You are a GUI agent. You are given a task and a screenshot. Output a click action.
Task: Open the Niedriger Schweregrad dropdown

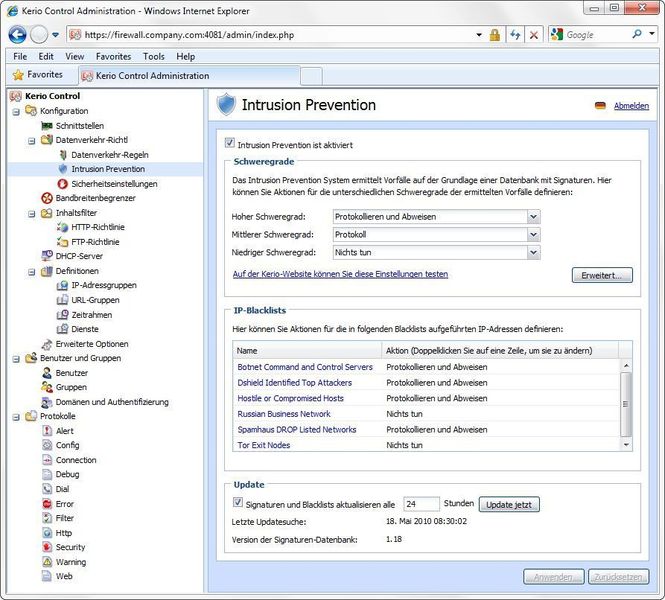pyautogui.click(x=534, y=252)
